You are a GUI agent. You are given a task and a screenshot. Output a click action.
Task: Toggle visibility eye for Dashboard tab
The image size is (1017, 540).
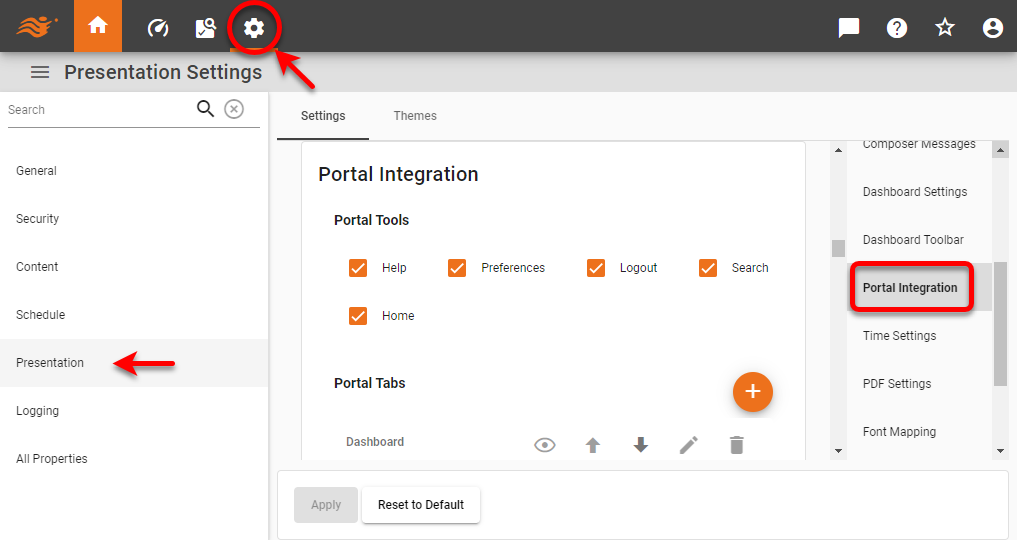[x=544, y=445]
